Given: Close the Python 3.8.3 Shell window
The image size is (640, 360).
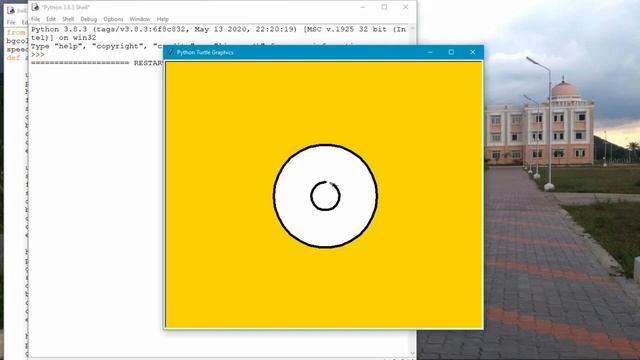Looking at the screenshot, I should (x=405, y=7).
